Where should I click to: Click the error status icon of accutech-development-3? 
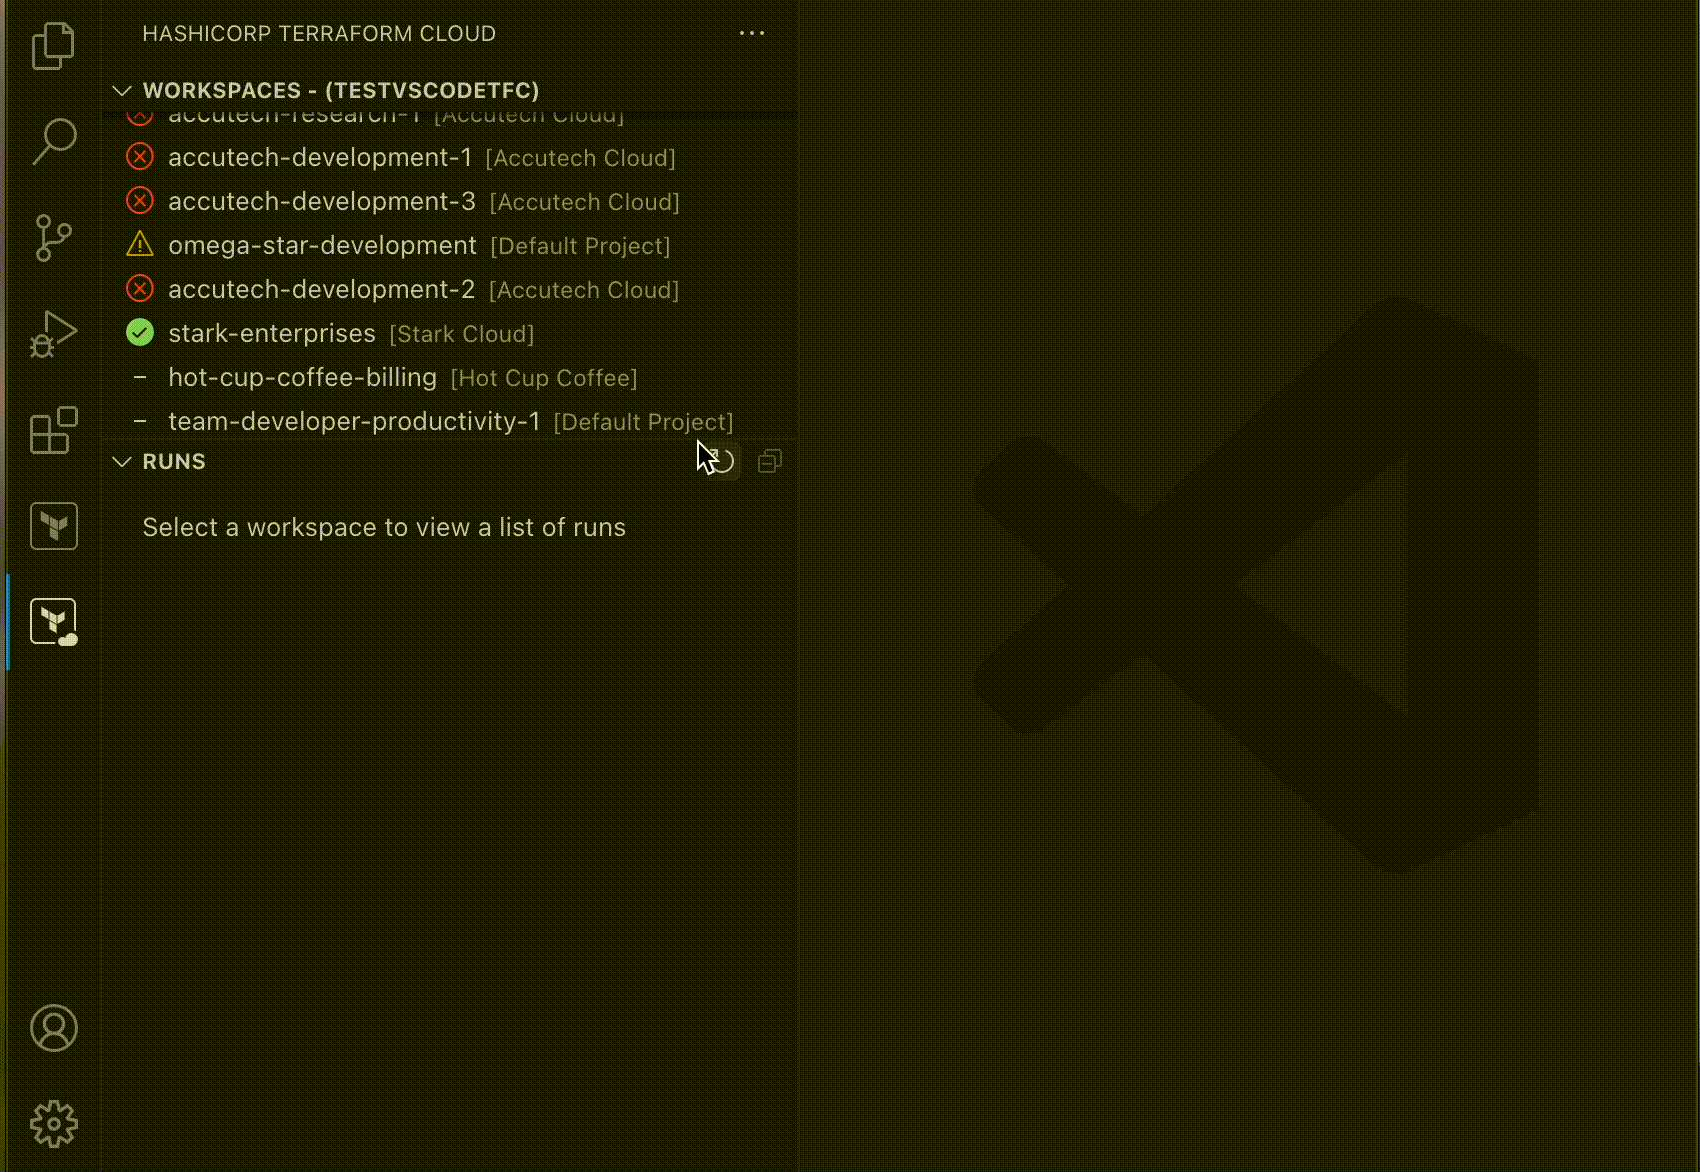[x=140, y=201]
